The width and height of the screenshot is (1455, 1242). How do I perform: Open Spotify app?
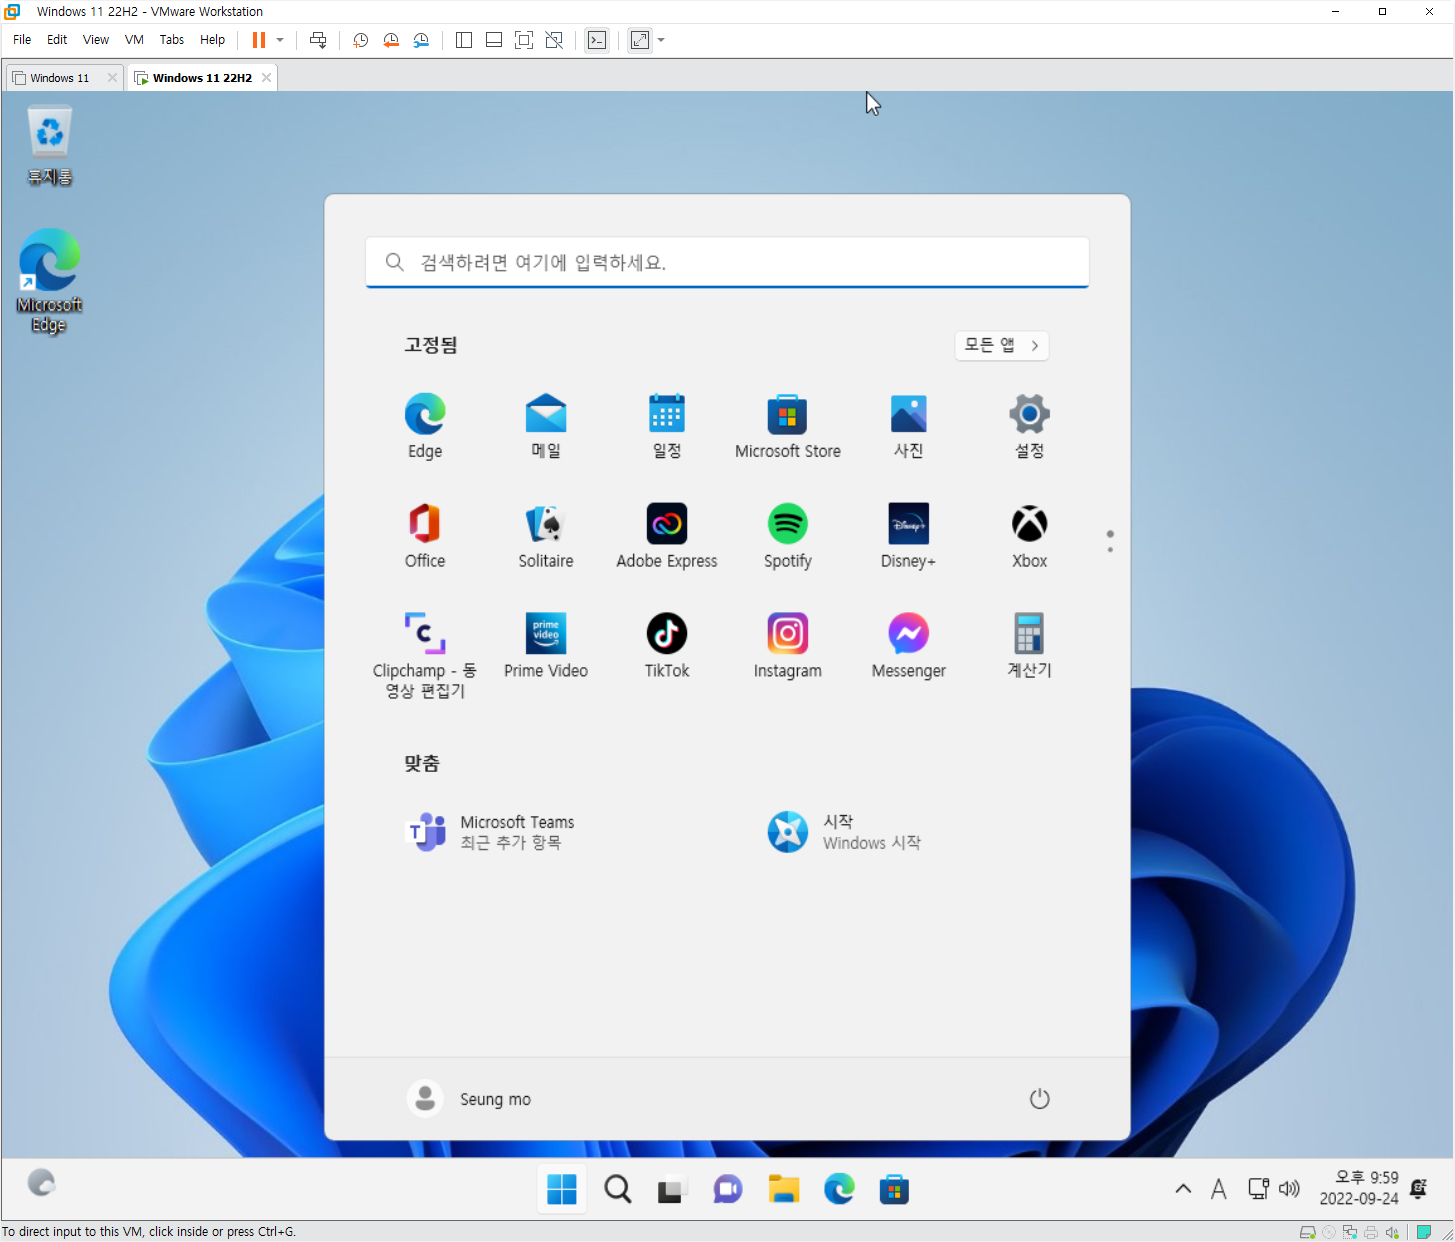click(788, 535)
